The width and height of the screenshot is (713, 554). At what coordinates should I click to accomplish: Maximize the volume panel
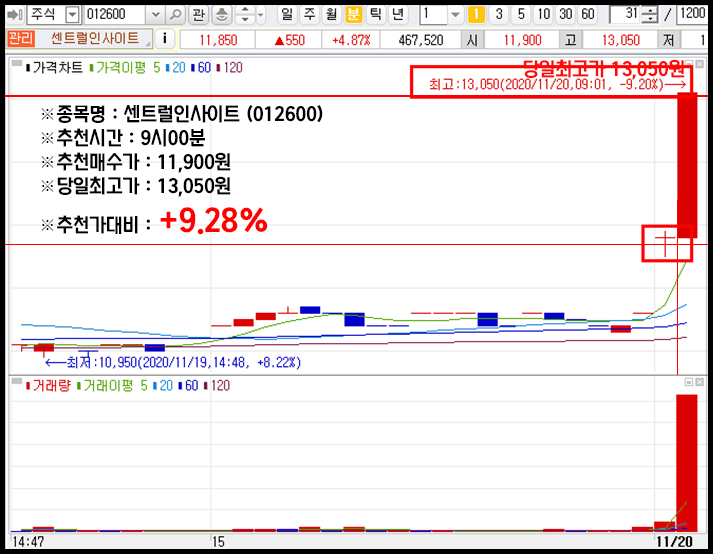[689, 382]
